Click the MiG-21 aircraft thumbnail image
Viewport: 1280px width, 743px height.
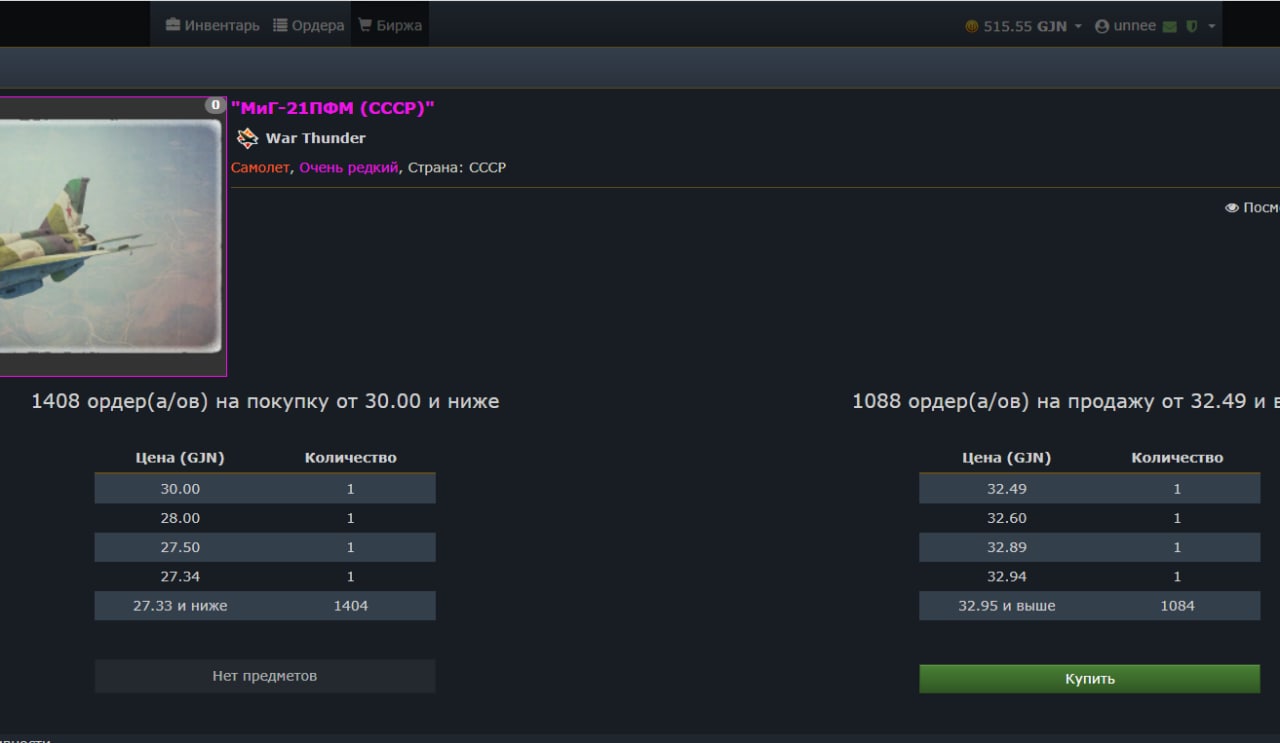point(111,236)
